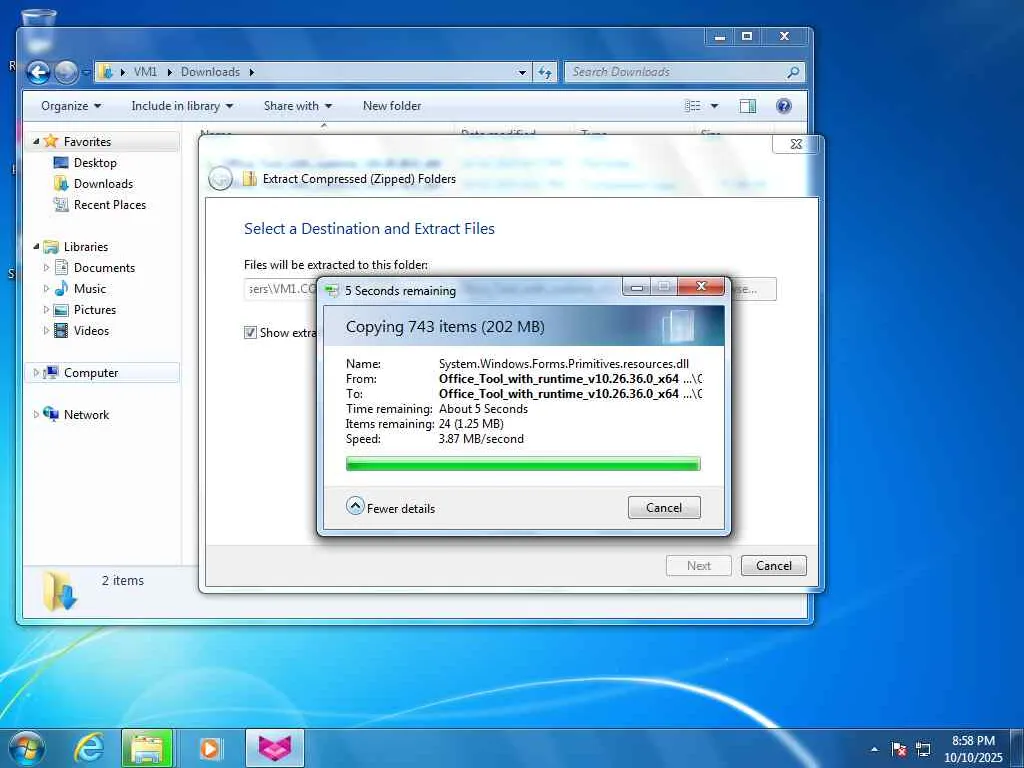Viewport: 1024px width, 768px height.
Task: Expand Network tree node arrow
Action: 36,415
